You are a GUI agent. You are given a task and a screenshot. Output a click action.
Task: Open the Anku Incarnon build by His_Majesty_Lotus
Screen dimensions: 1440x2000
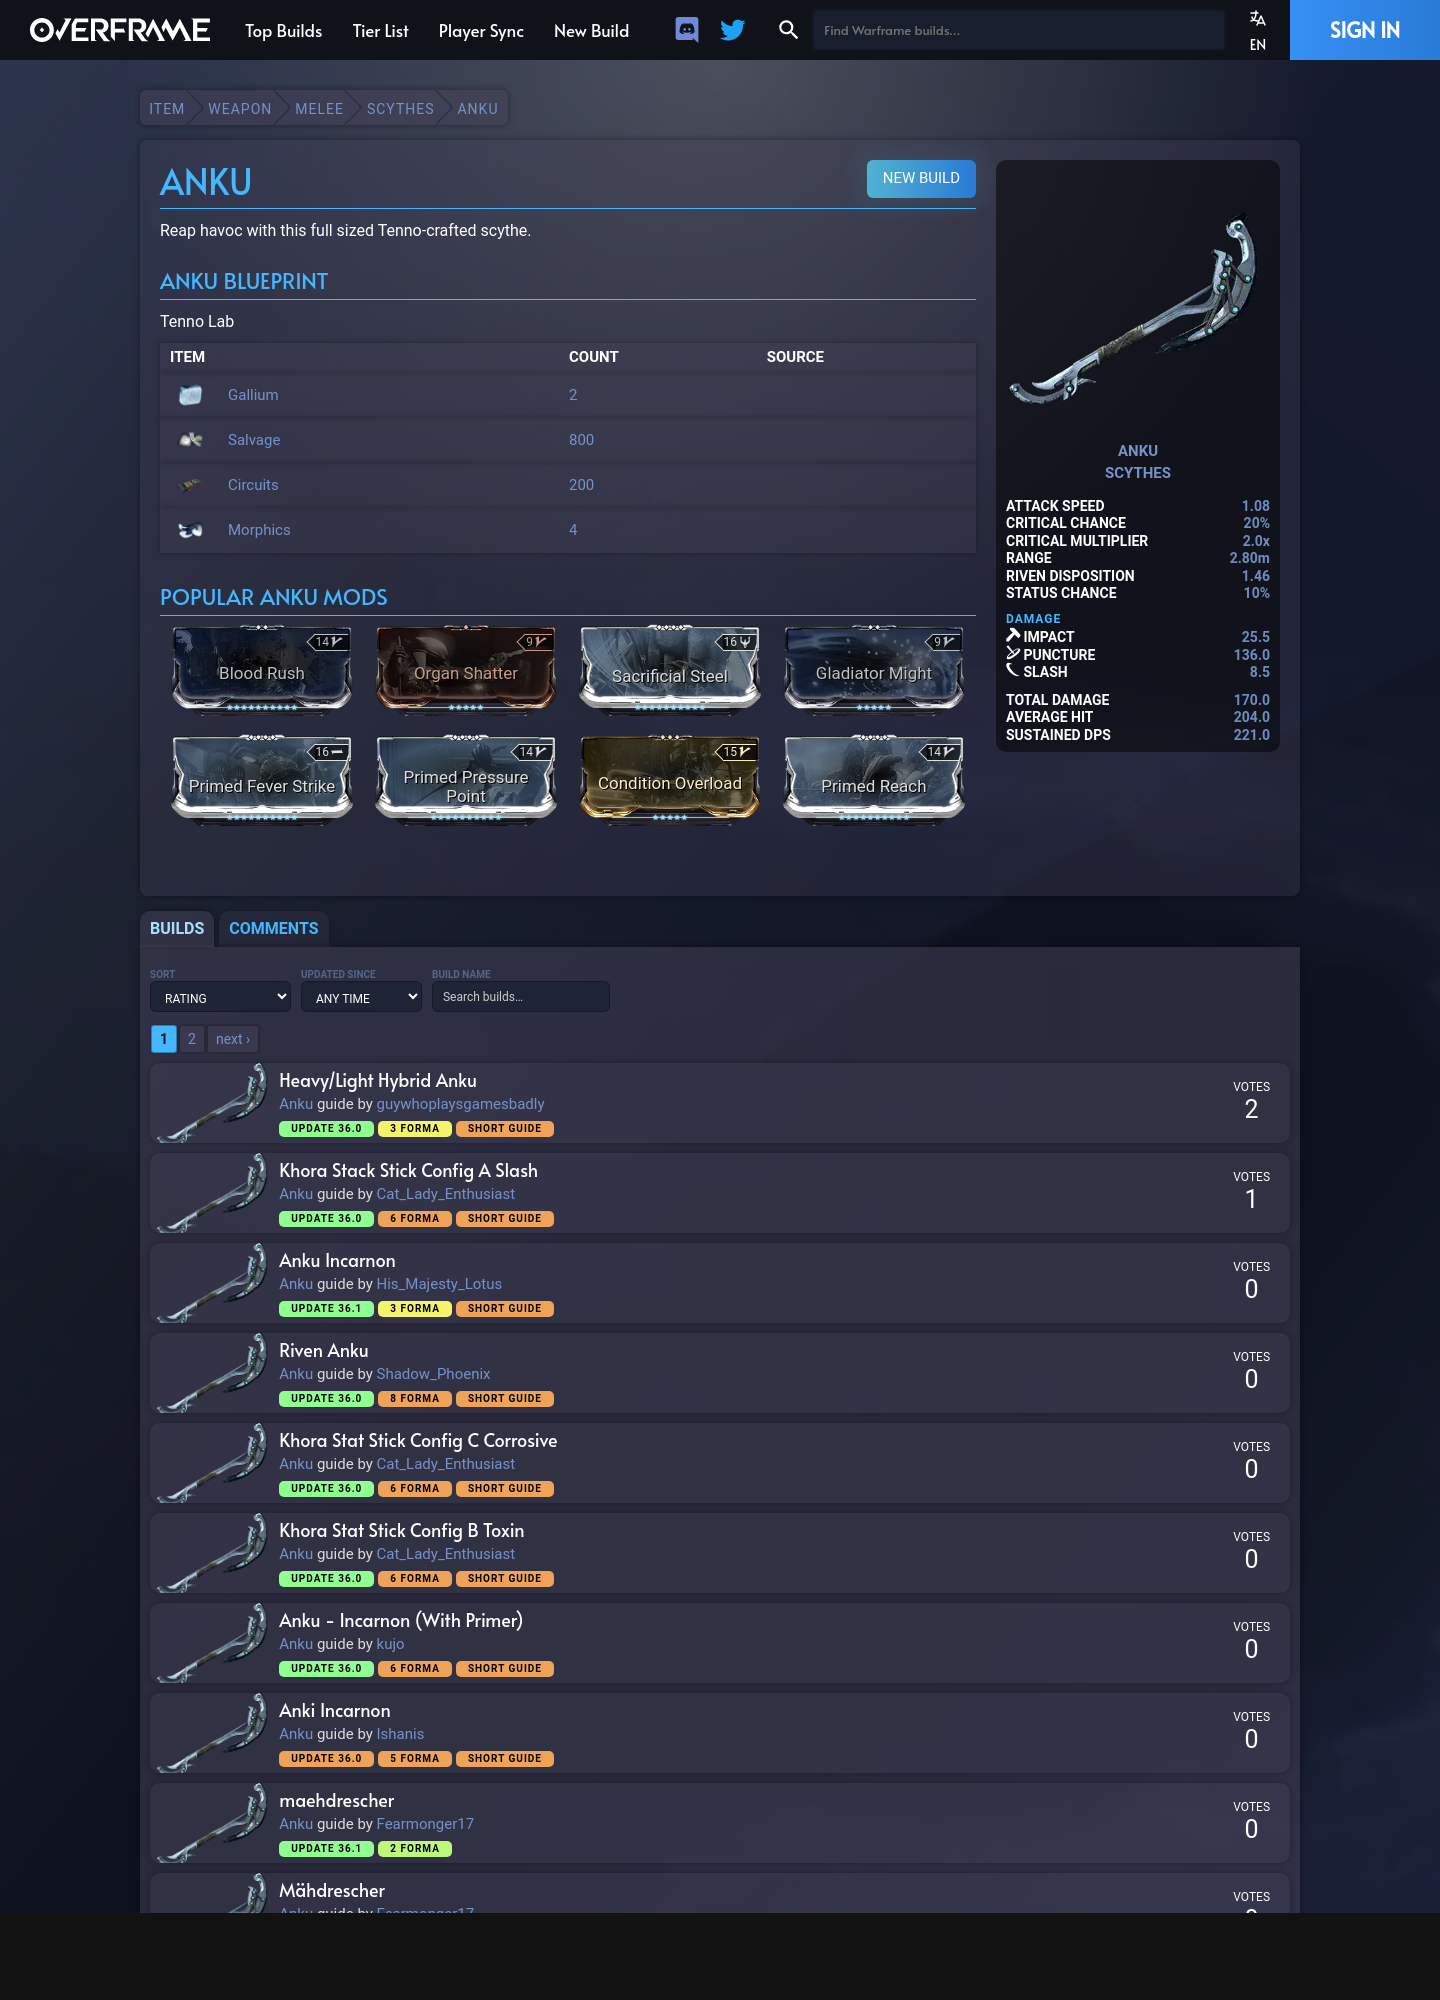(337, 1260)
